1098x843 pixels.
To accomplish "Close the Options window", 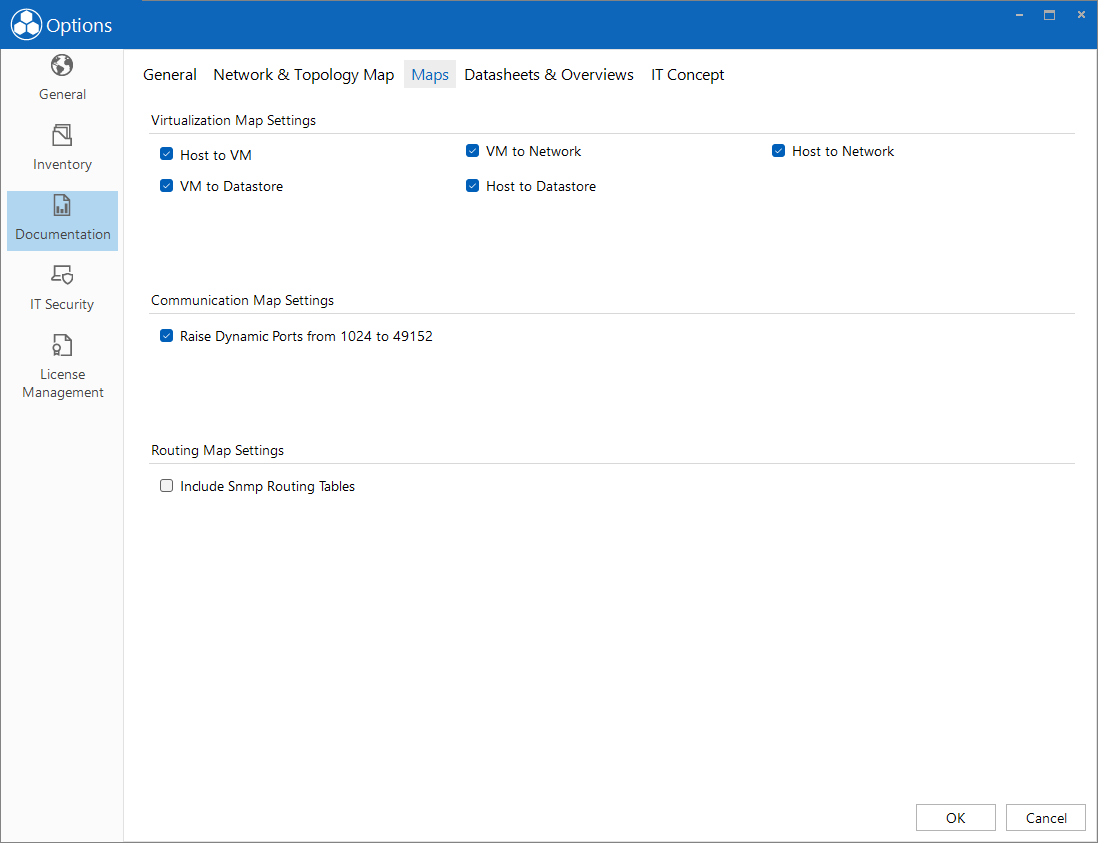I will (1081, 15).
